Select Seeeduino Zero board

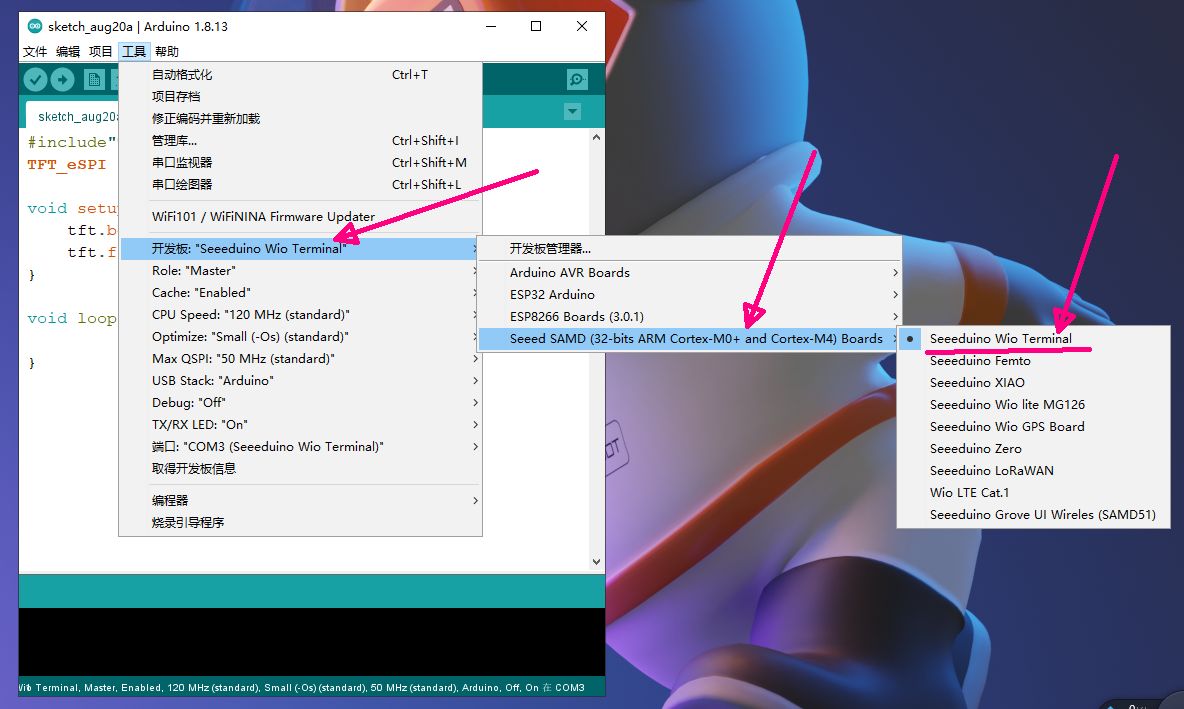(1033, 449)
